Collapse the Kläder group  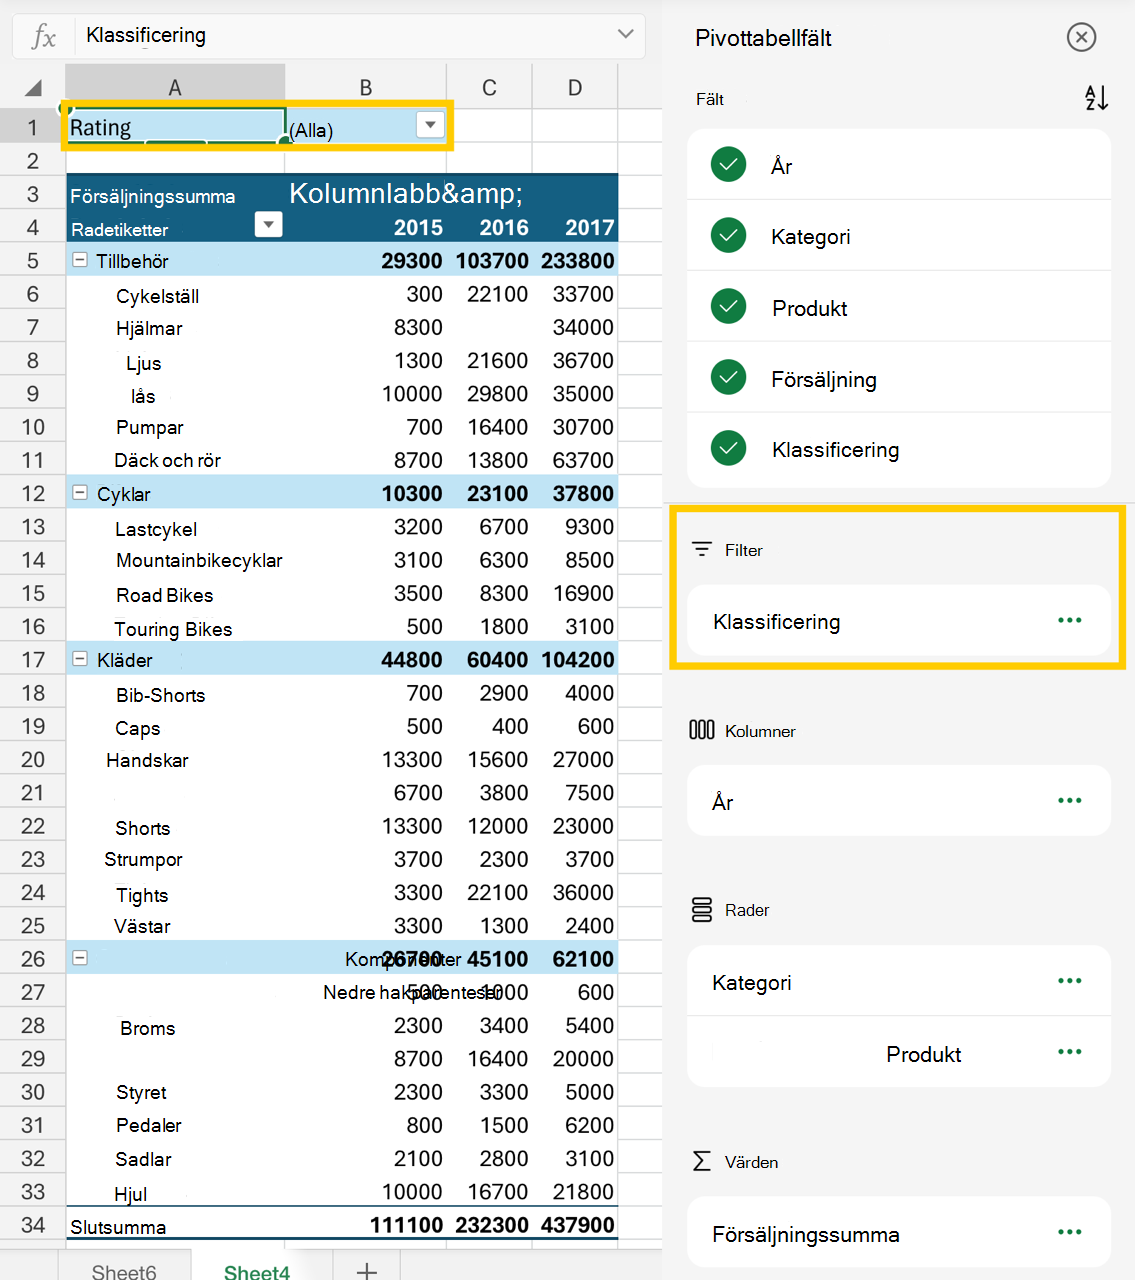click(80, 659)
